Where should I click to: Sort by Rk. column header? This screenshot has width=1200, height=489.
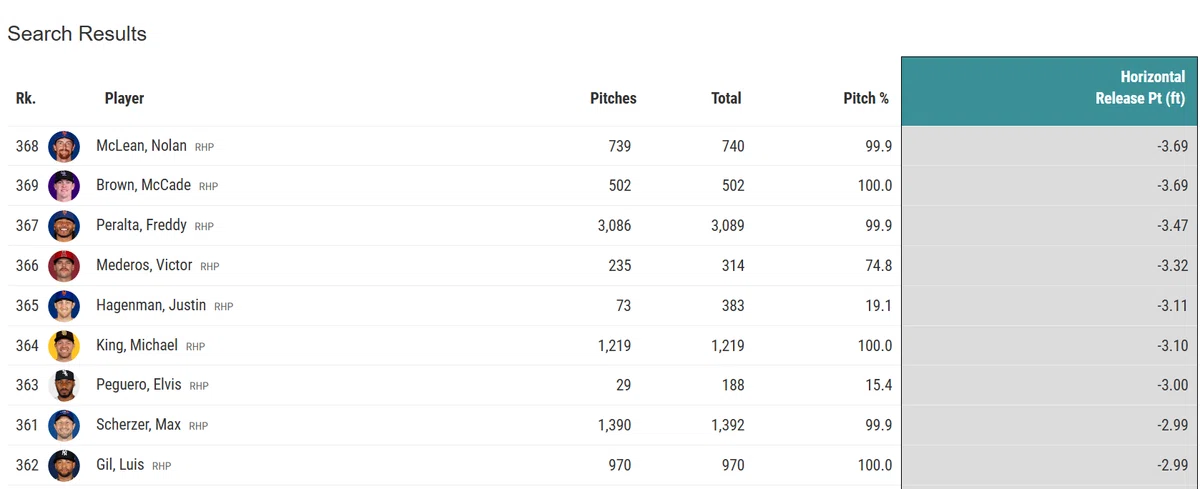click(25, 98)
